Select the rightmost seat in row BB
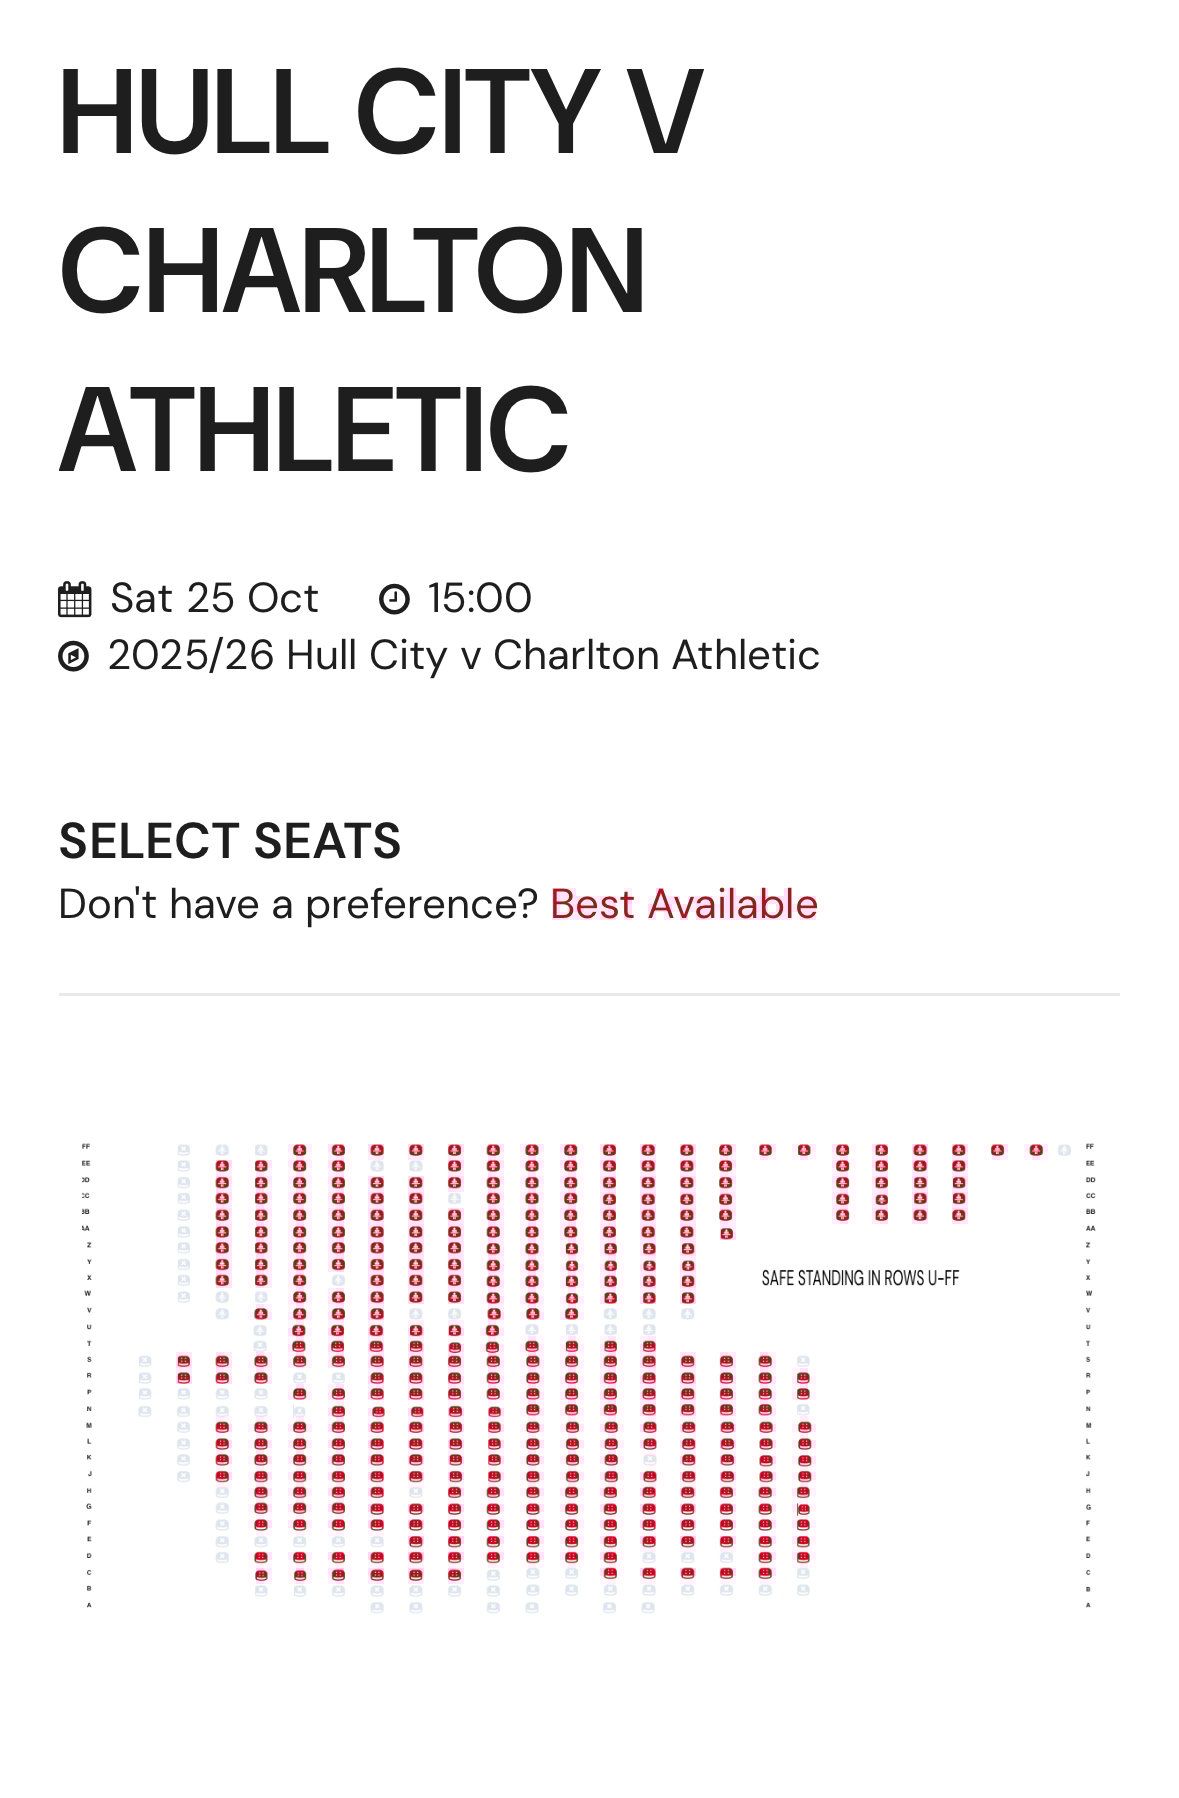Viewport: 1179px width, 1798px height. [x=959, y=1215]
